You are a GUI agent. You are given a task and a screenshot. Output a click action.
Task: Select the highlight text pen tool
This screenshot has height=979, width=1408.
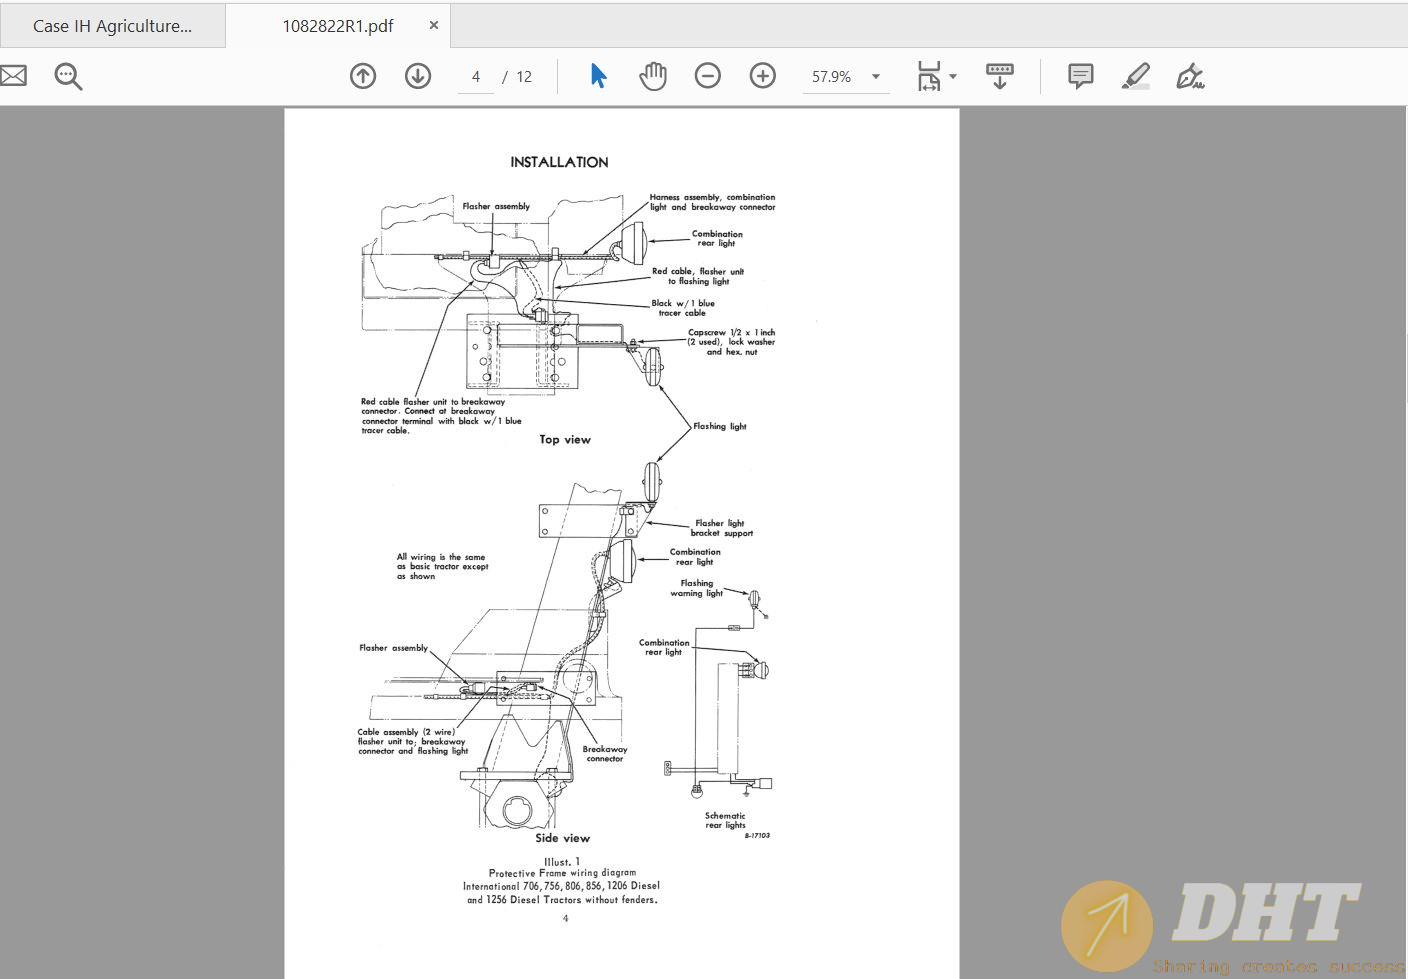[x=1136, y=76]
